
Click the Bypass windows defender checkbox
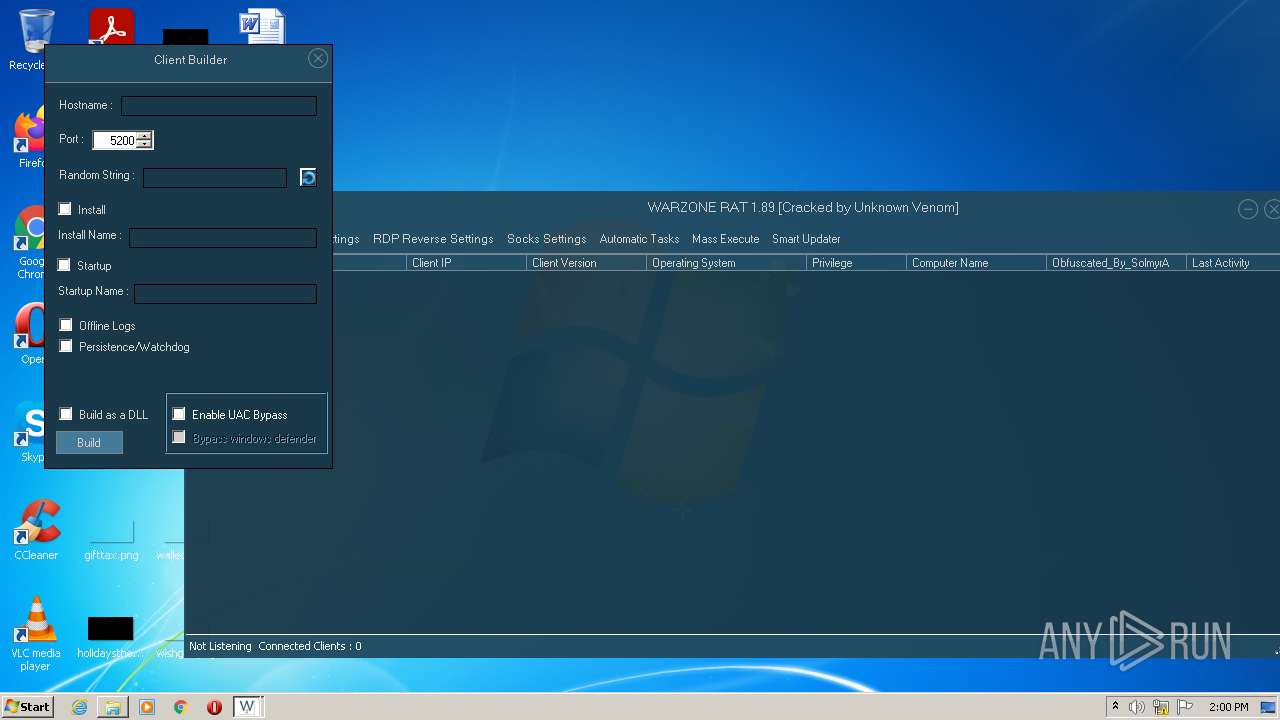[x=179, y=438]
